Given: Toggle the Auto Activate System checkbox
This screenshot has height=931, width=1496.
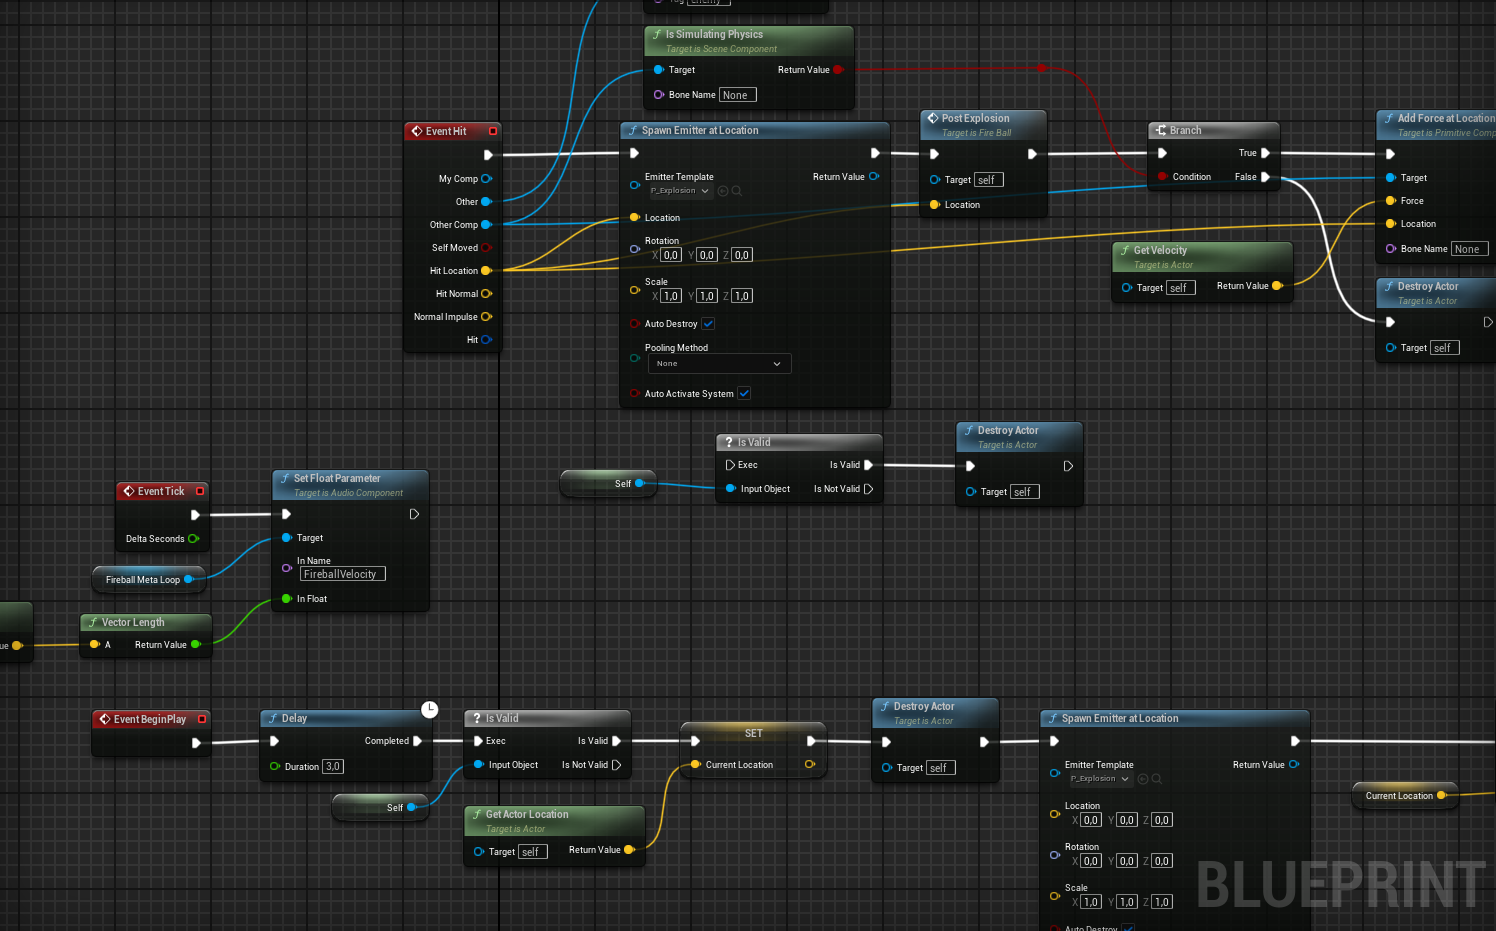Looking at the screenshot, I should click(744, 394).
